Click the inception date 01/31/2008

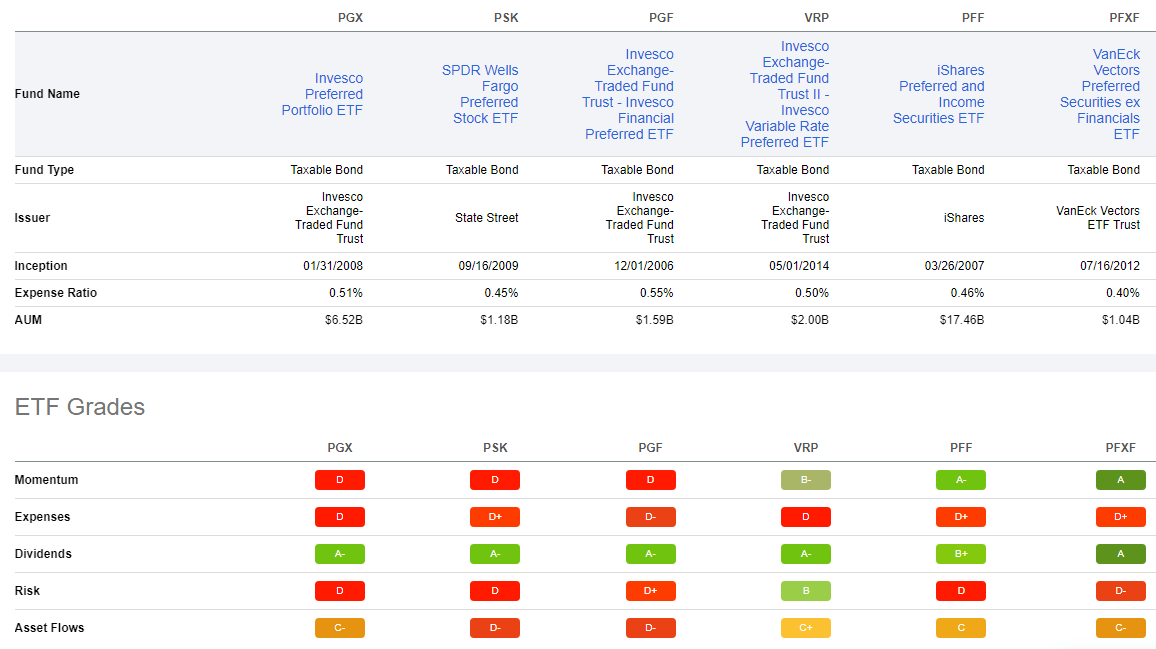(x=332, y=266)
